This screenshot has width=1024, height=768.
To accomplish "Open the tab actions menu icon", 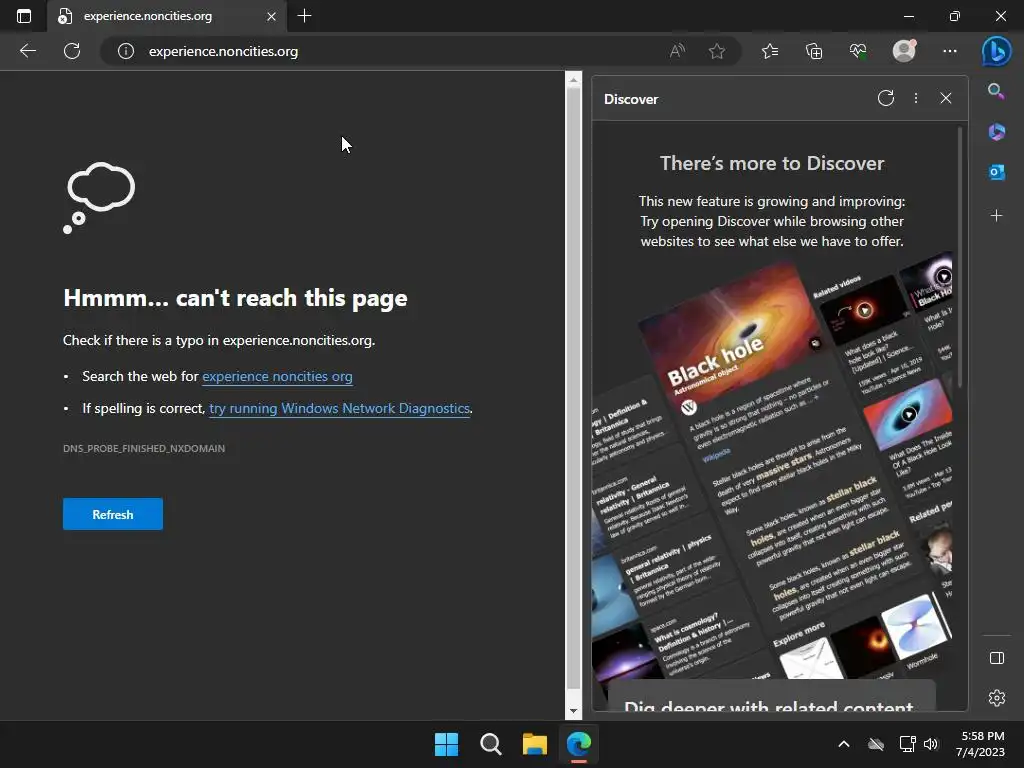I will (x=24, y=16).
